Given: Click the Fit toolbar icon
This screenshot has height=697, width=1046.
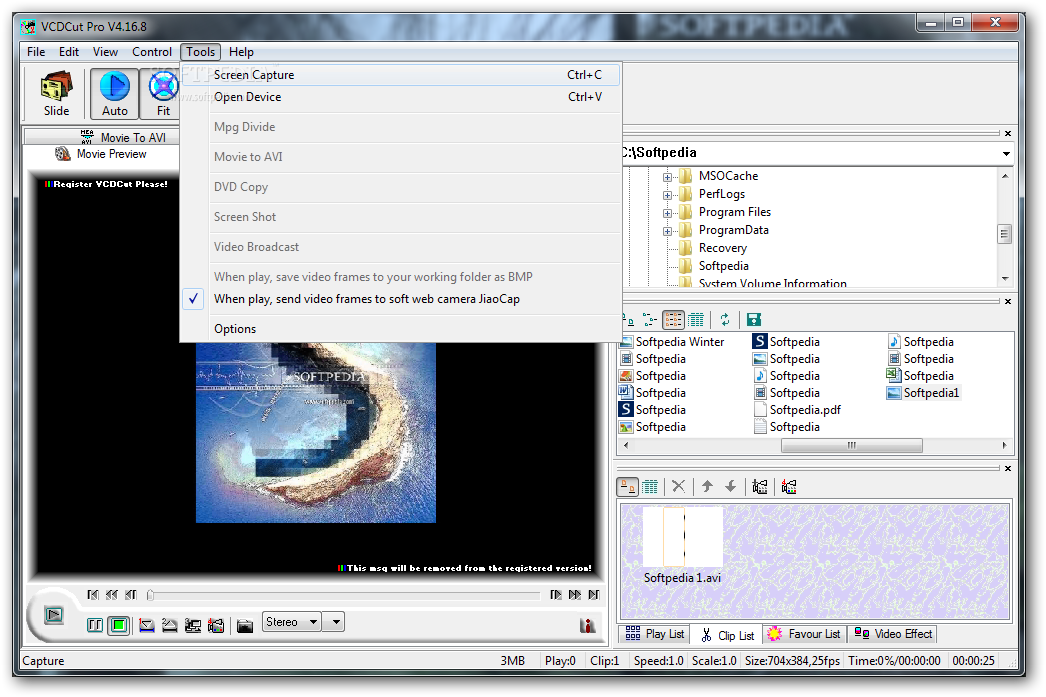Looking at the screenshot, I should point(163,93).
